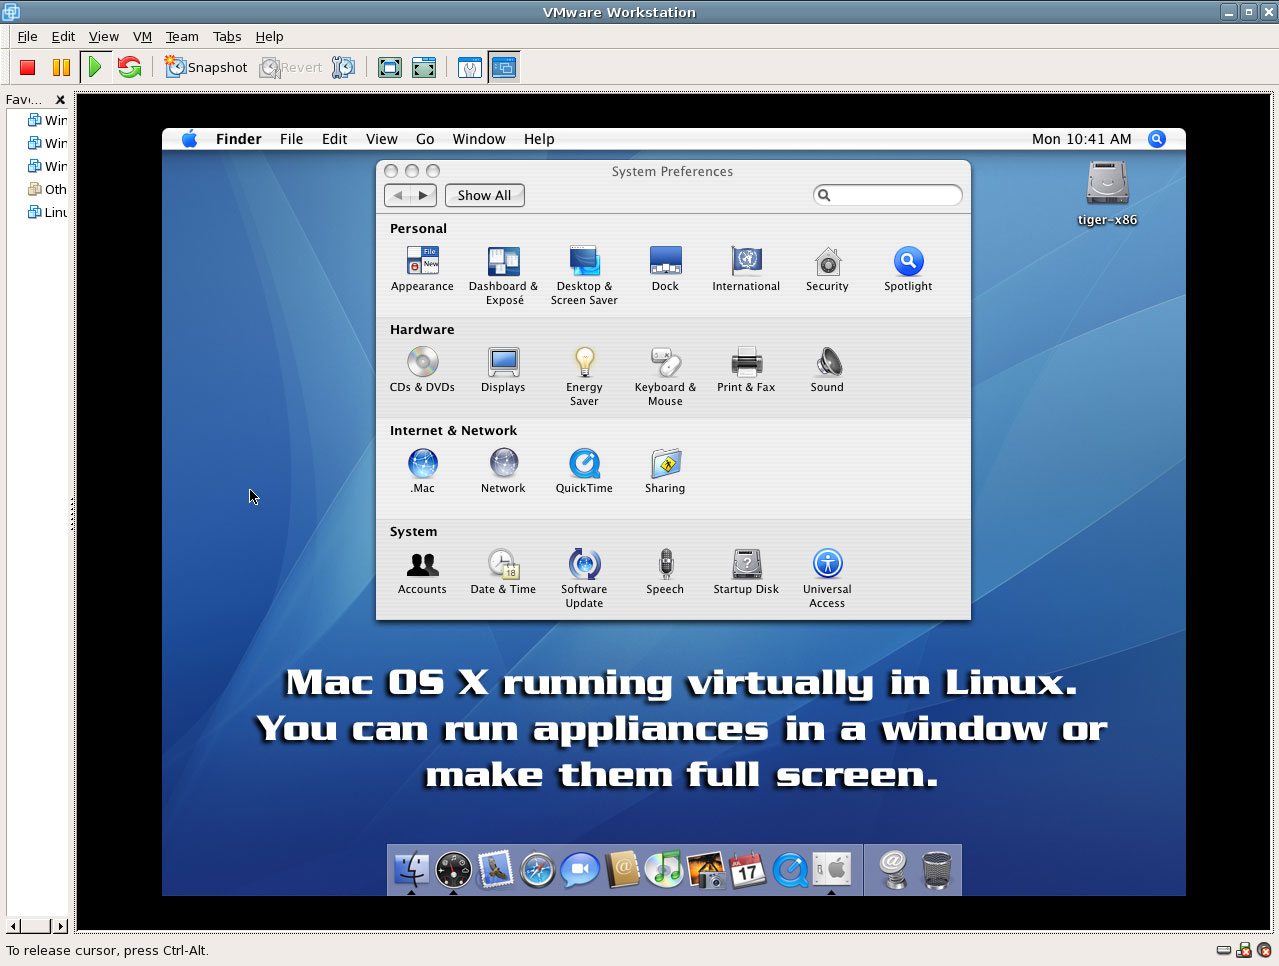Select the tiger-x86 disk on desktop
The width and height of the screenshot is (1279, 966).
[1107, 194]
